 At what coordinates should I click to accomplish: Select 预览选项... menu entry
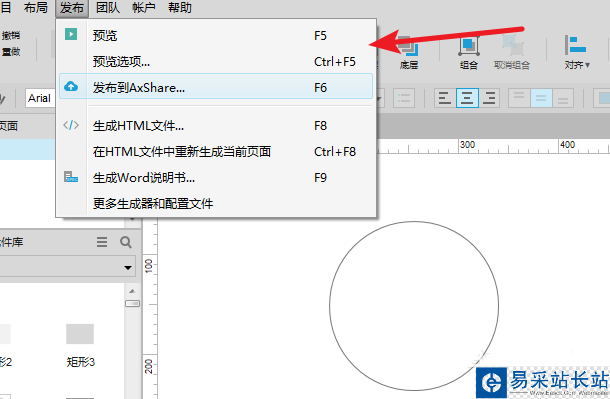[x=216, y=61]
